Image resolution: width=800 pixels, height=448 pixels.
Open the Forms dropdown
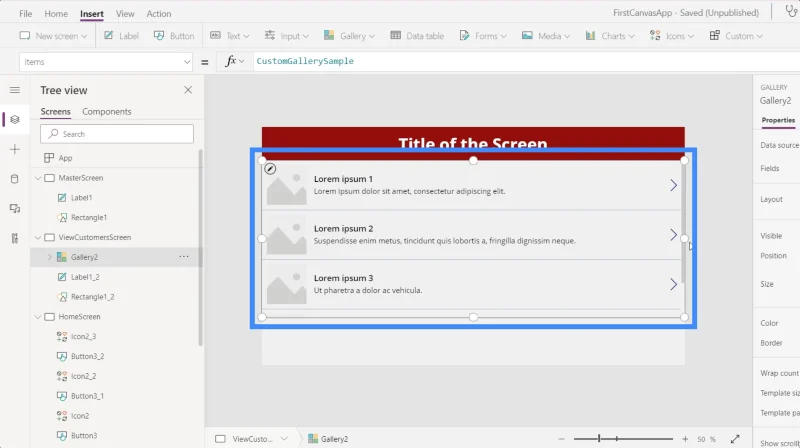click(483, 36)
